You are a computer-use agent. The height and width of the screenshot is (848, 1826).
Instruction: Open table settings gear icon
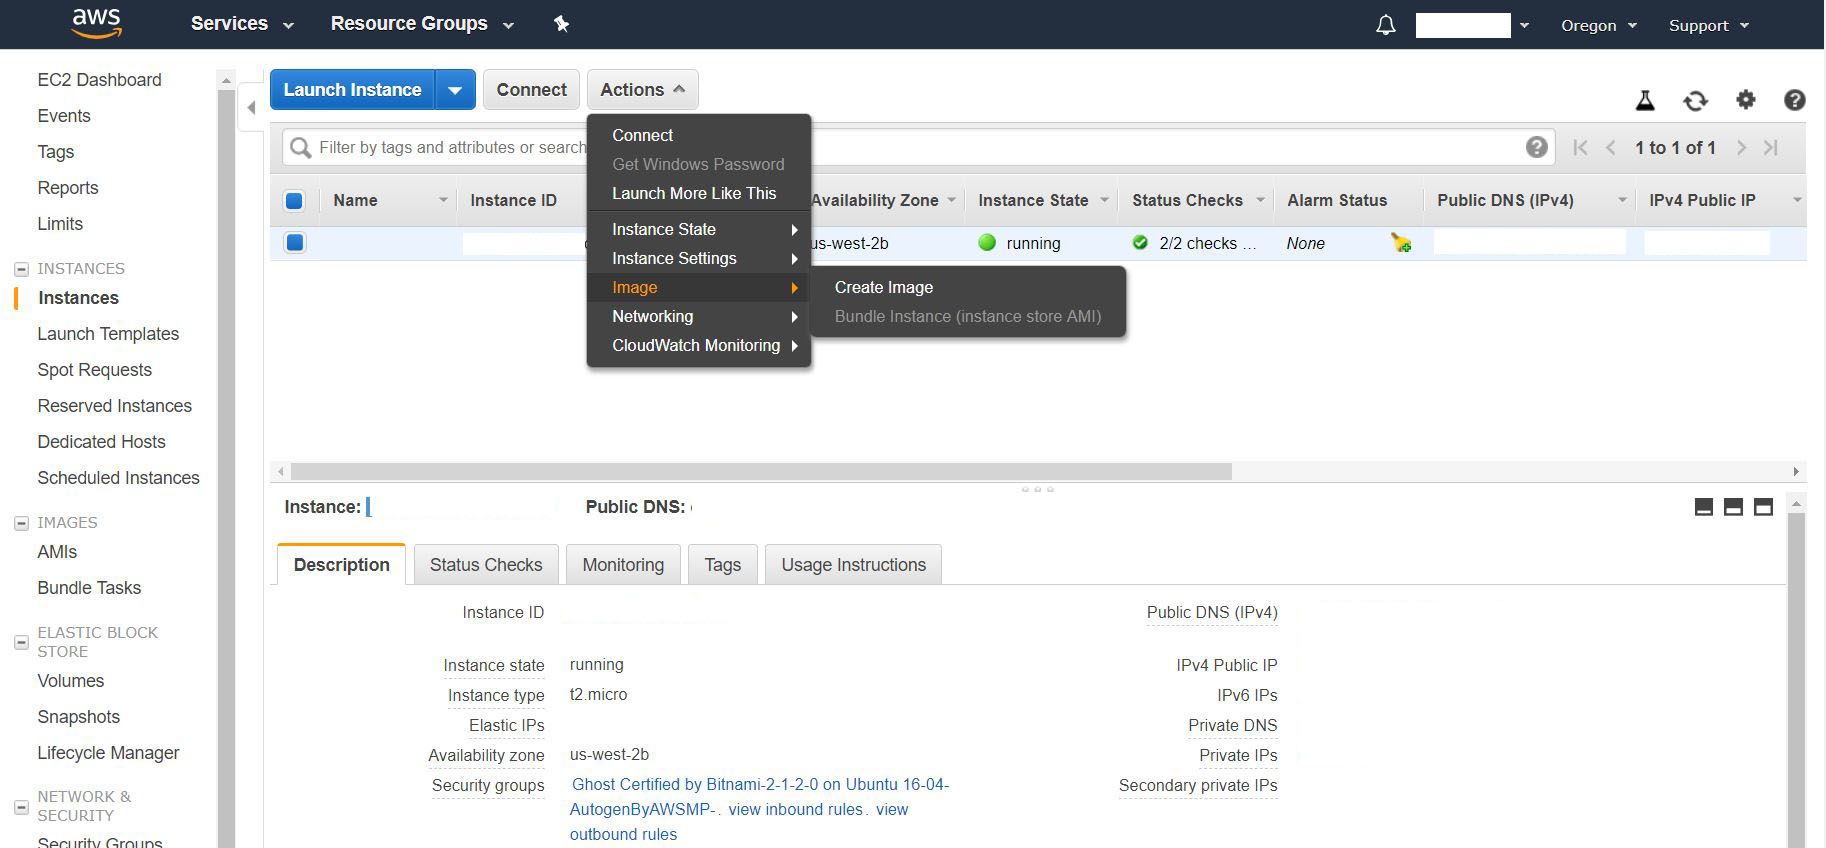pyautogui.click(x=1745, y=99)
